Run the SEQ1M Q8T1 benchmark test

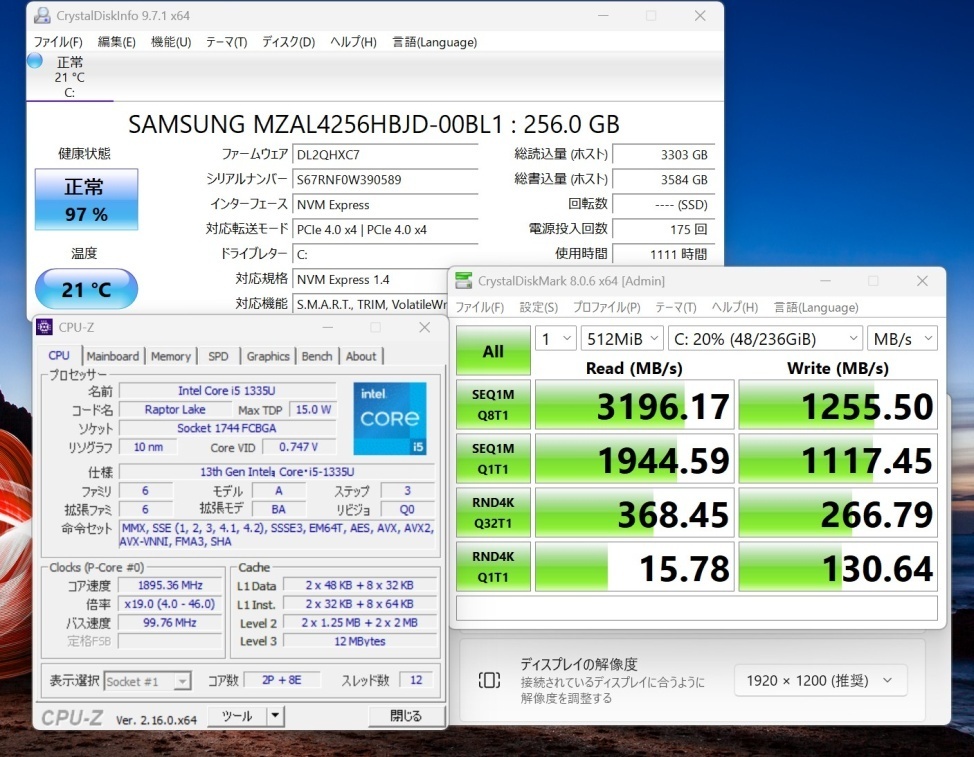tap(493, 406)
